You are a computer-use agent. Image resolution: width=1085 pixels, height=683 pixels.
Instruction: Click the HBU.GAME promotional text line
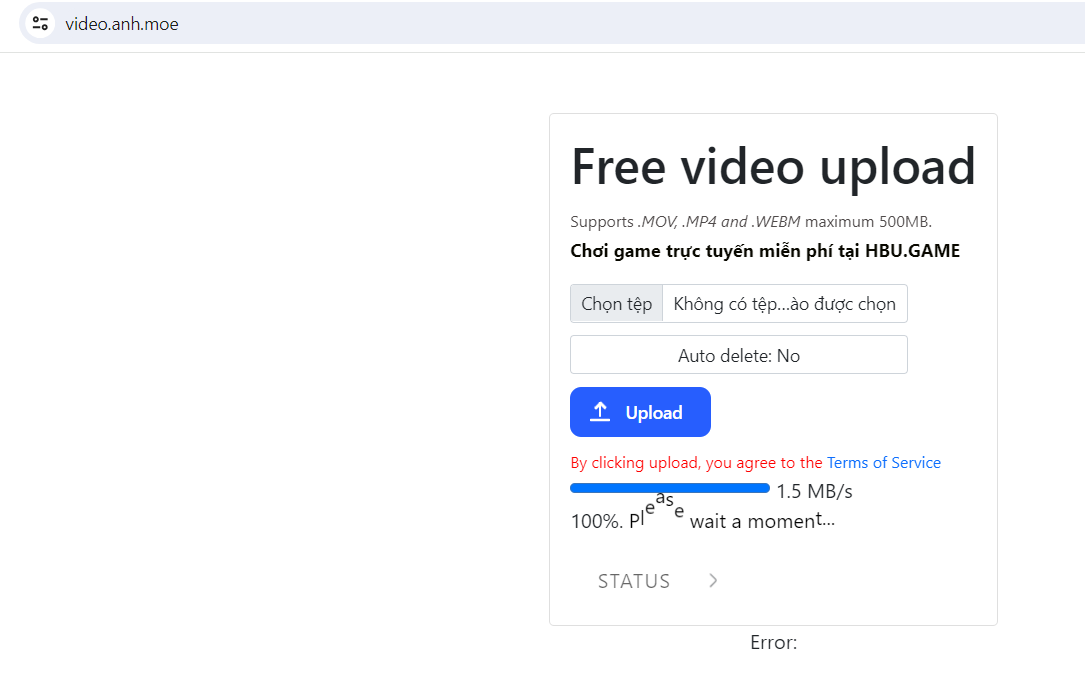click(x=764, y=251)
